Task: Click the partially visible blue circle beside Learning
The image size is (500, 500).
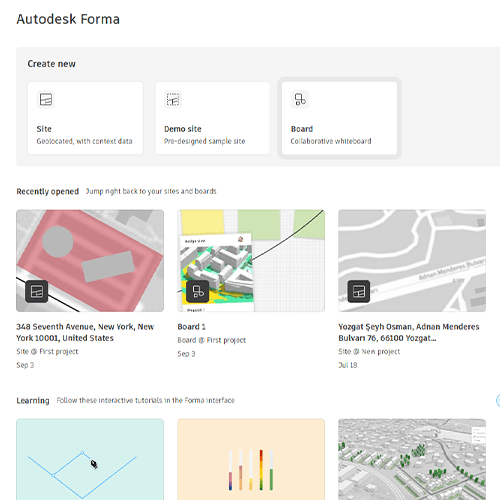Action: pos(498,400)
